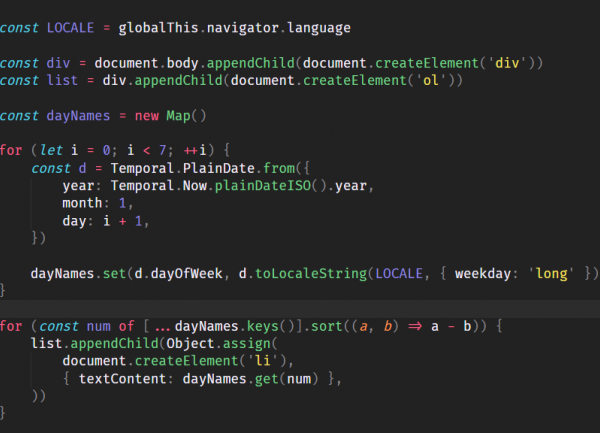
Task: Click the 'list' variable declaration name
Action: (x=62, y=80)
